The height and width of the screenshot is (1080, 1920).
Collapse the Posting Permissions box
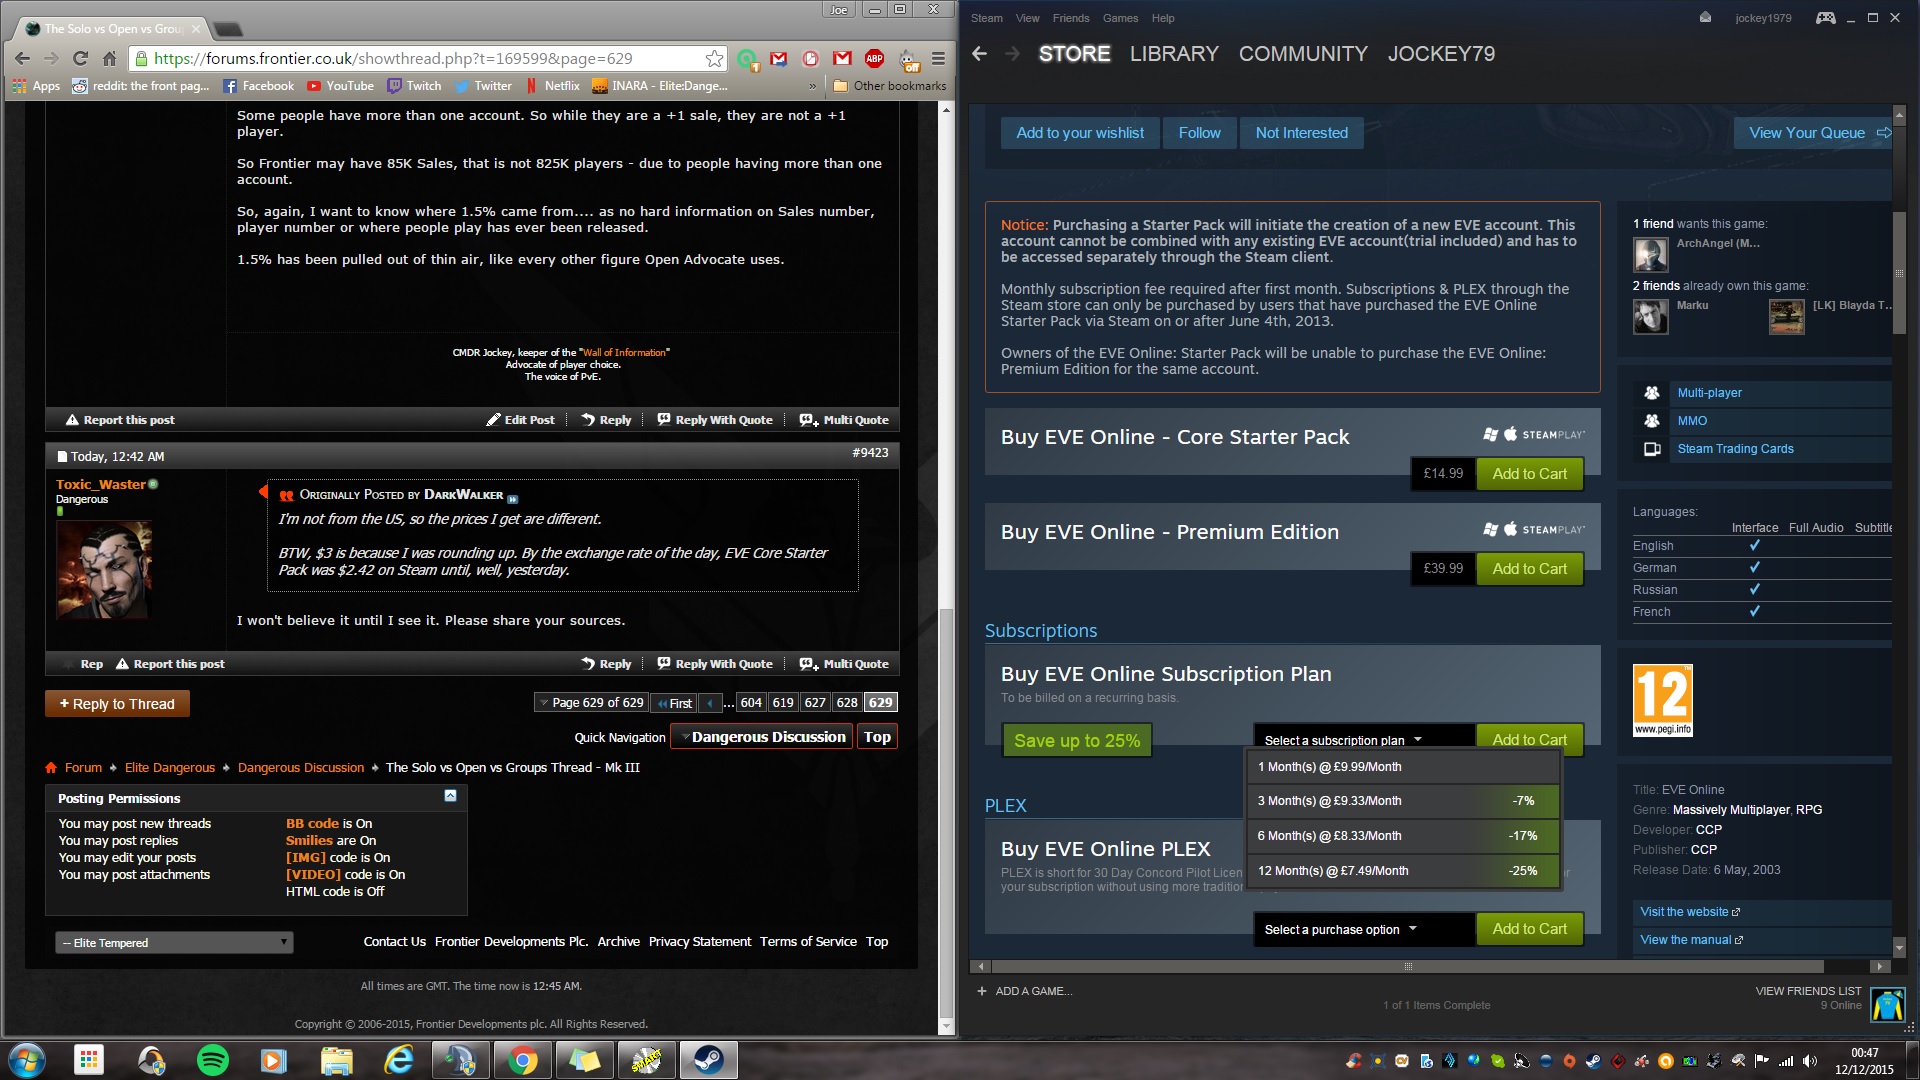click(x=450, y=796)
